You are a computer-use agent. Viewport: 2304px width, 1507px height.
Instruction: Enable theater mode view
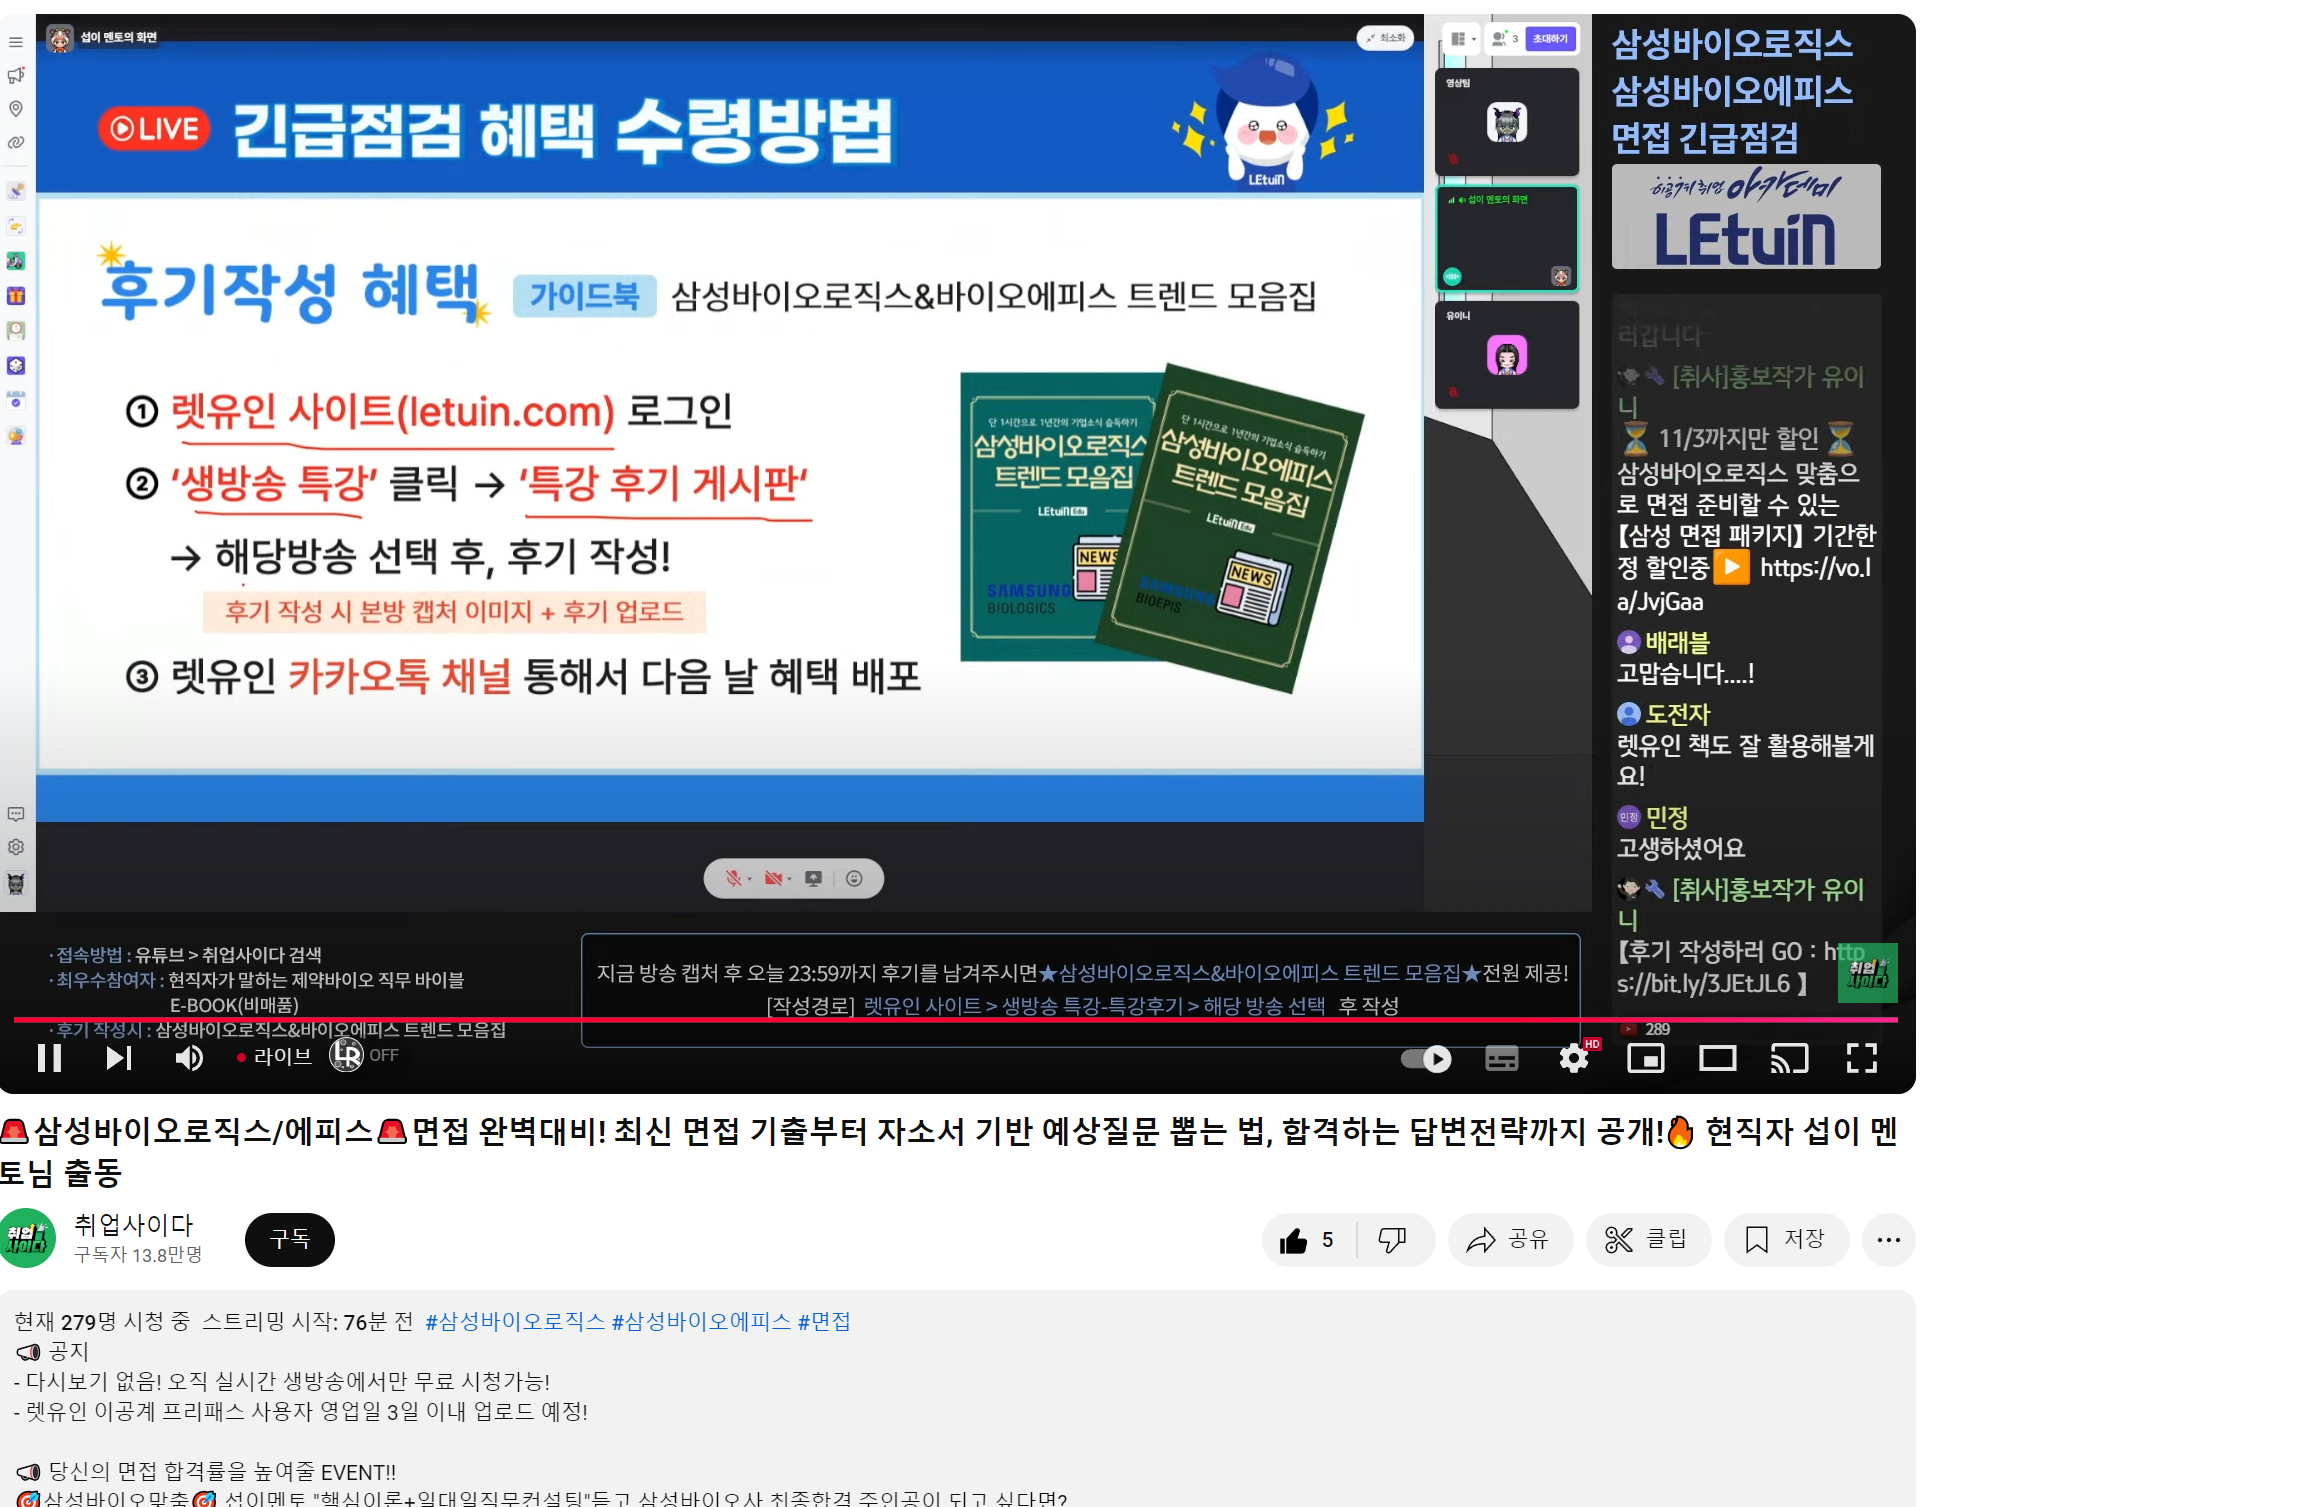[1718, 1058]
